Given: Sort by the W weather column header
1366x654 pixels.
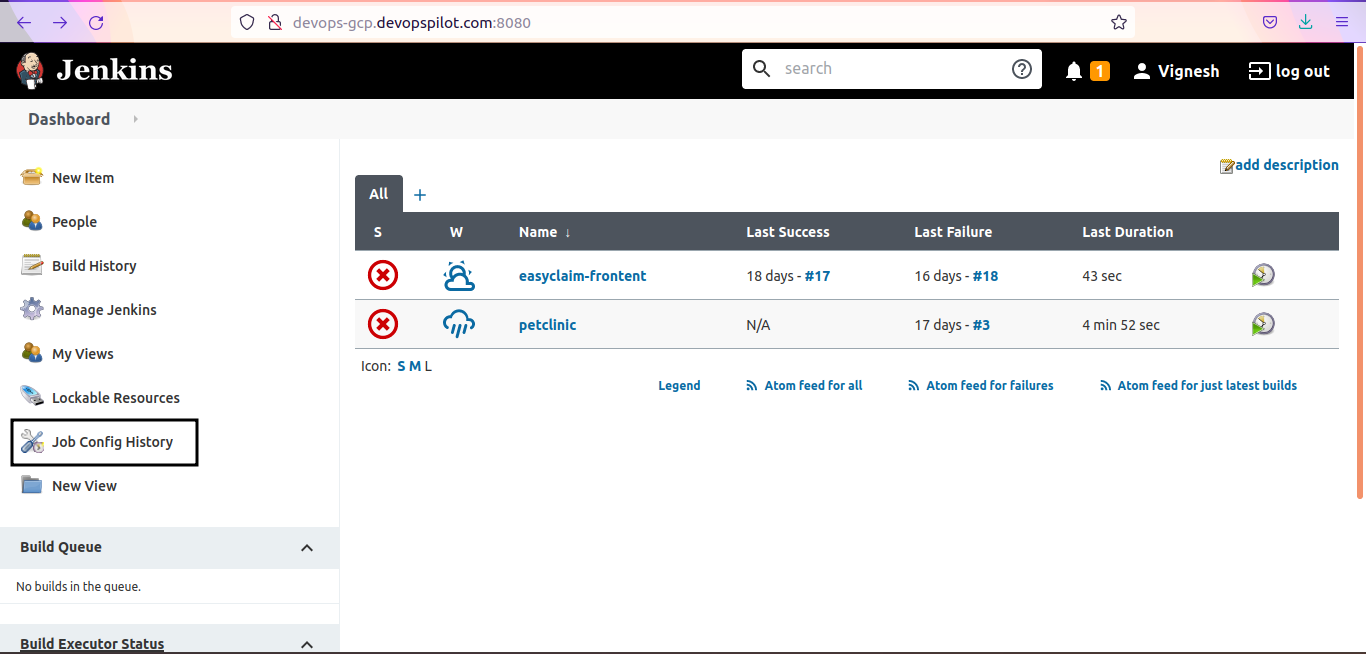Looking at the screenshot, I should pyautogui.click(x=456, y=232).
